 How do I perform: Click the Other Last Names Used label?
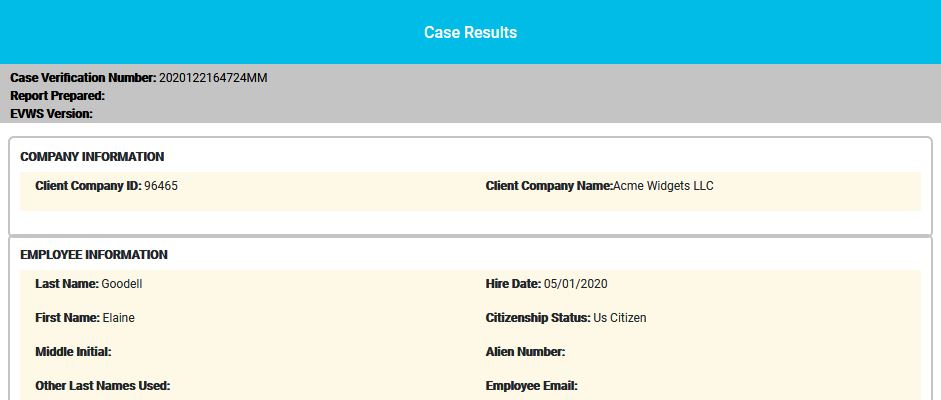coord(103,386)
